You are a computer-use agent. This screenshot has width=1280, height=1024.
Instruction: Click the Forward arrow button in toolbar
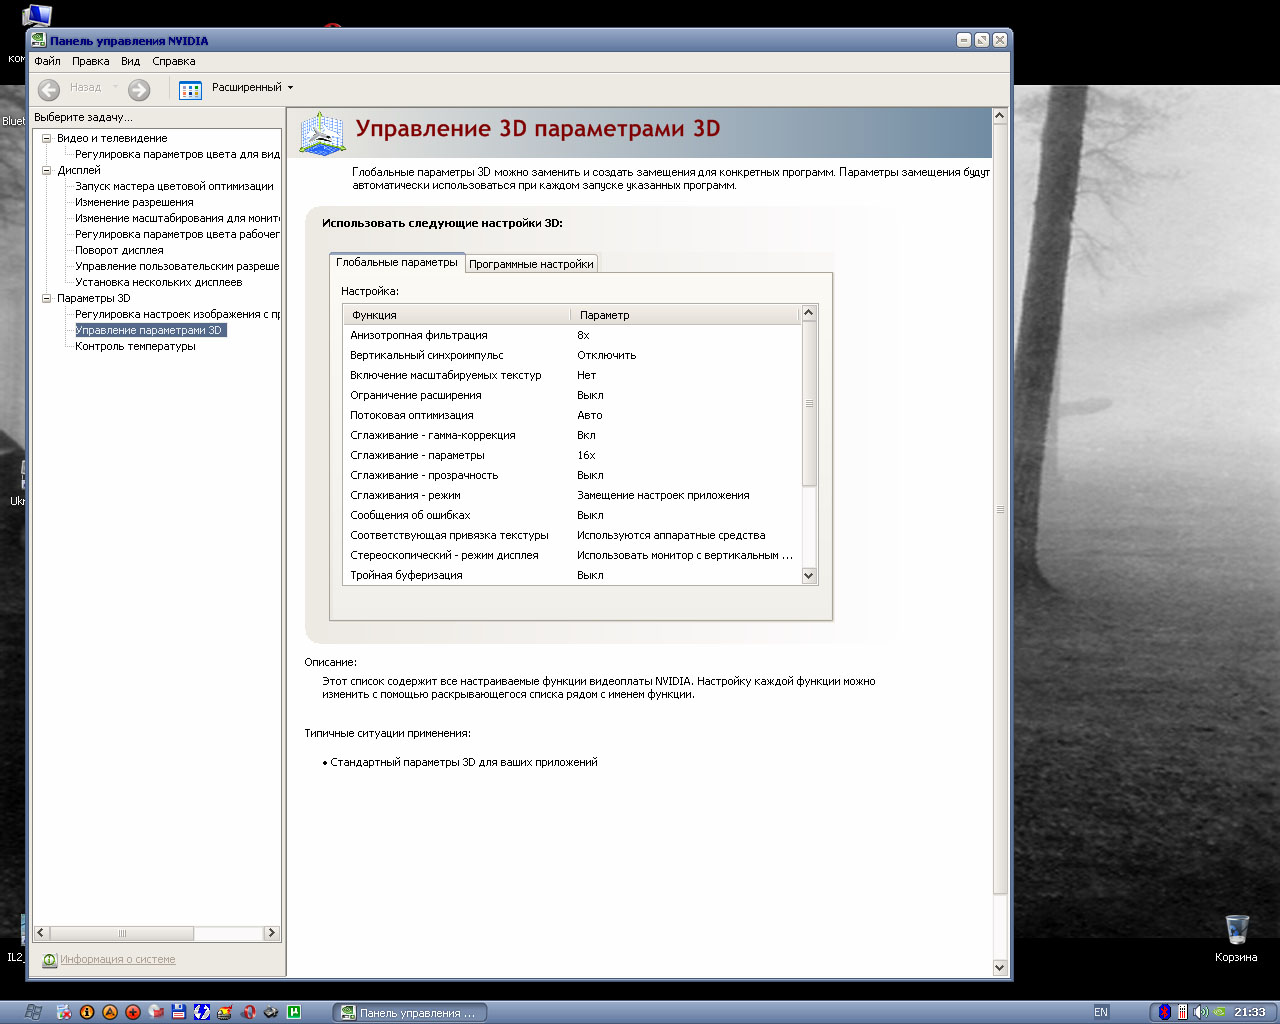point(139,89)
